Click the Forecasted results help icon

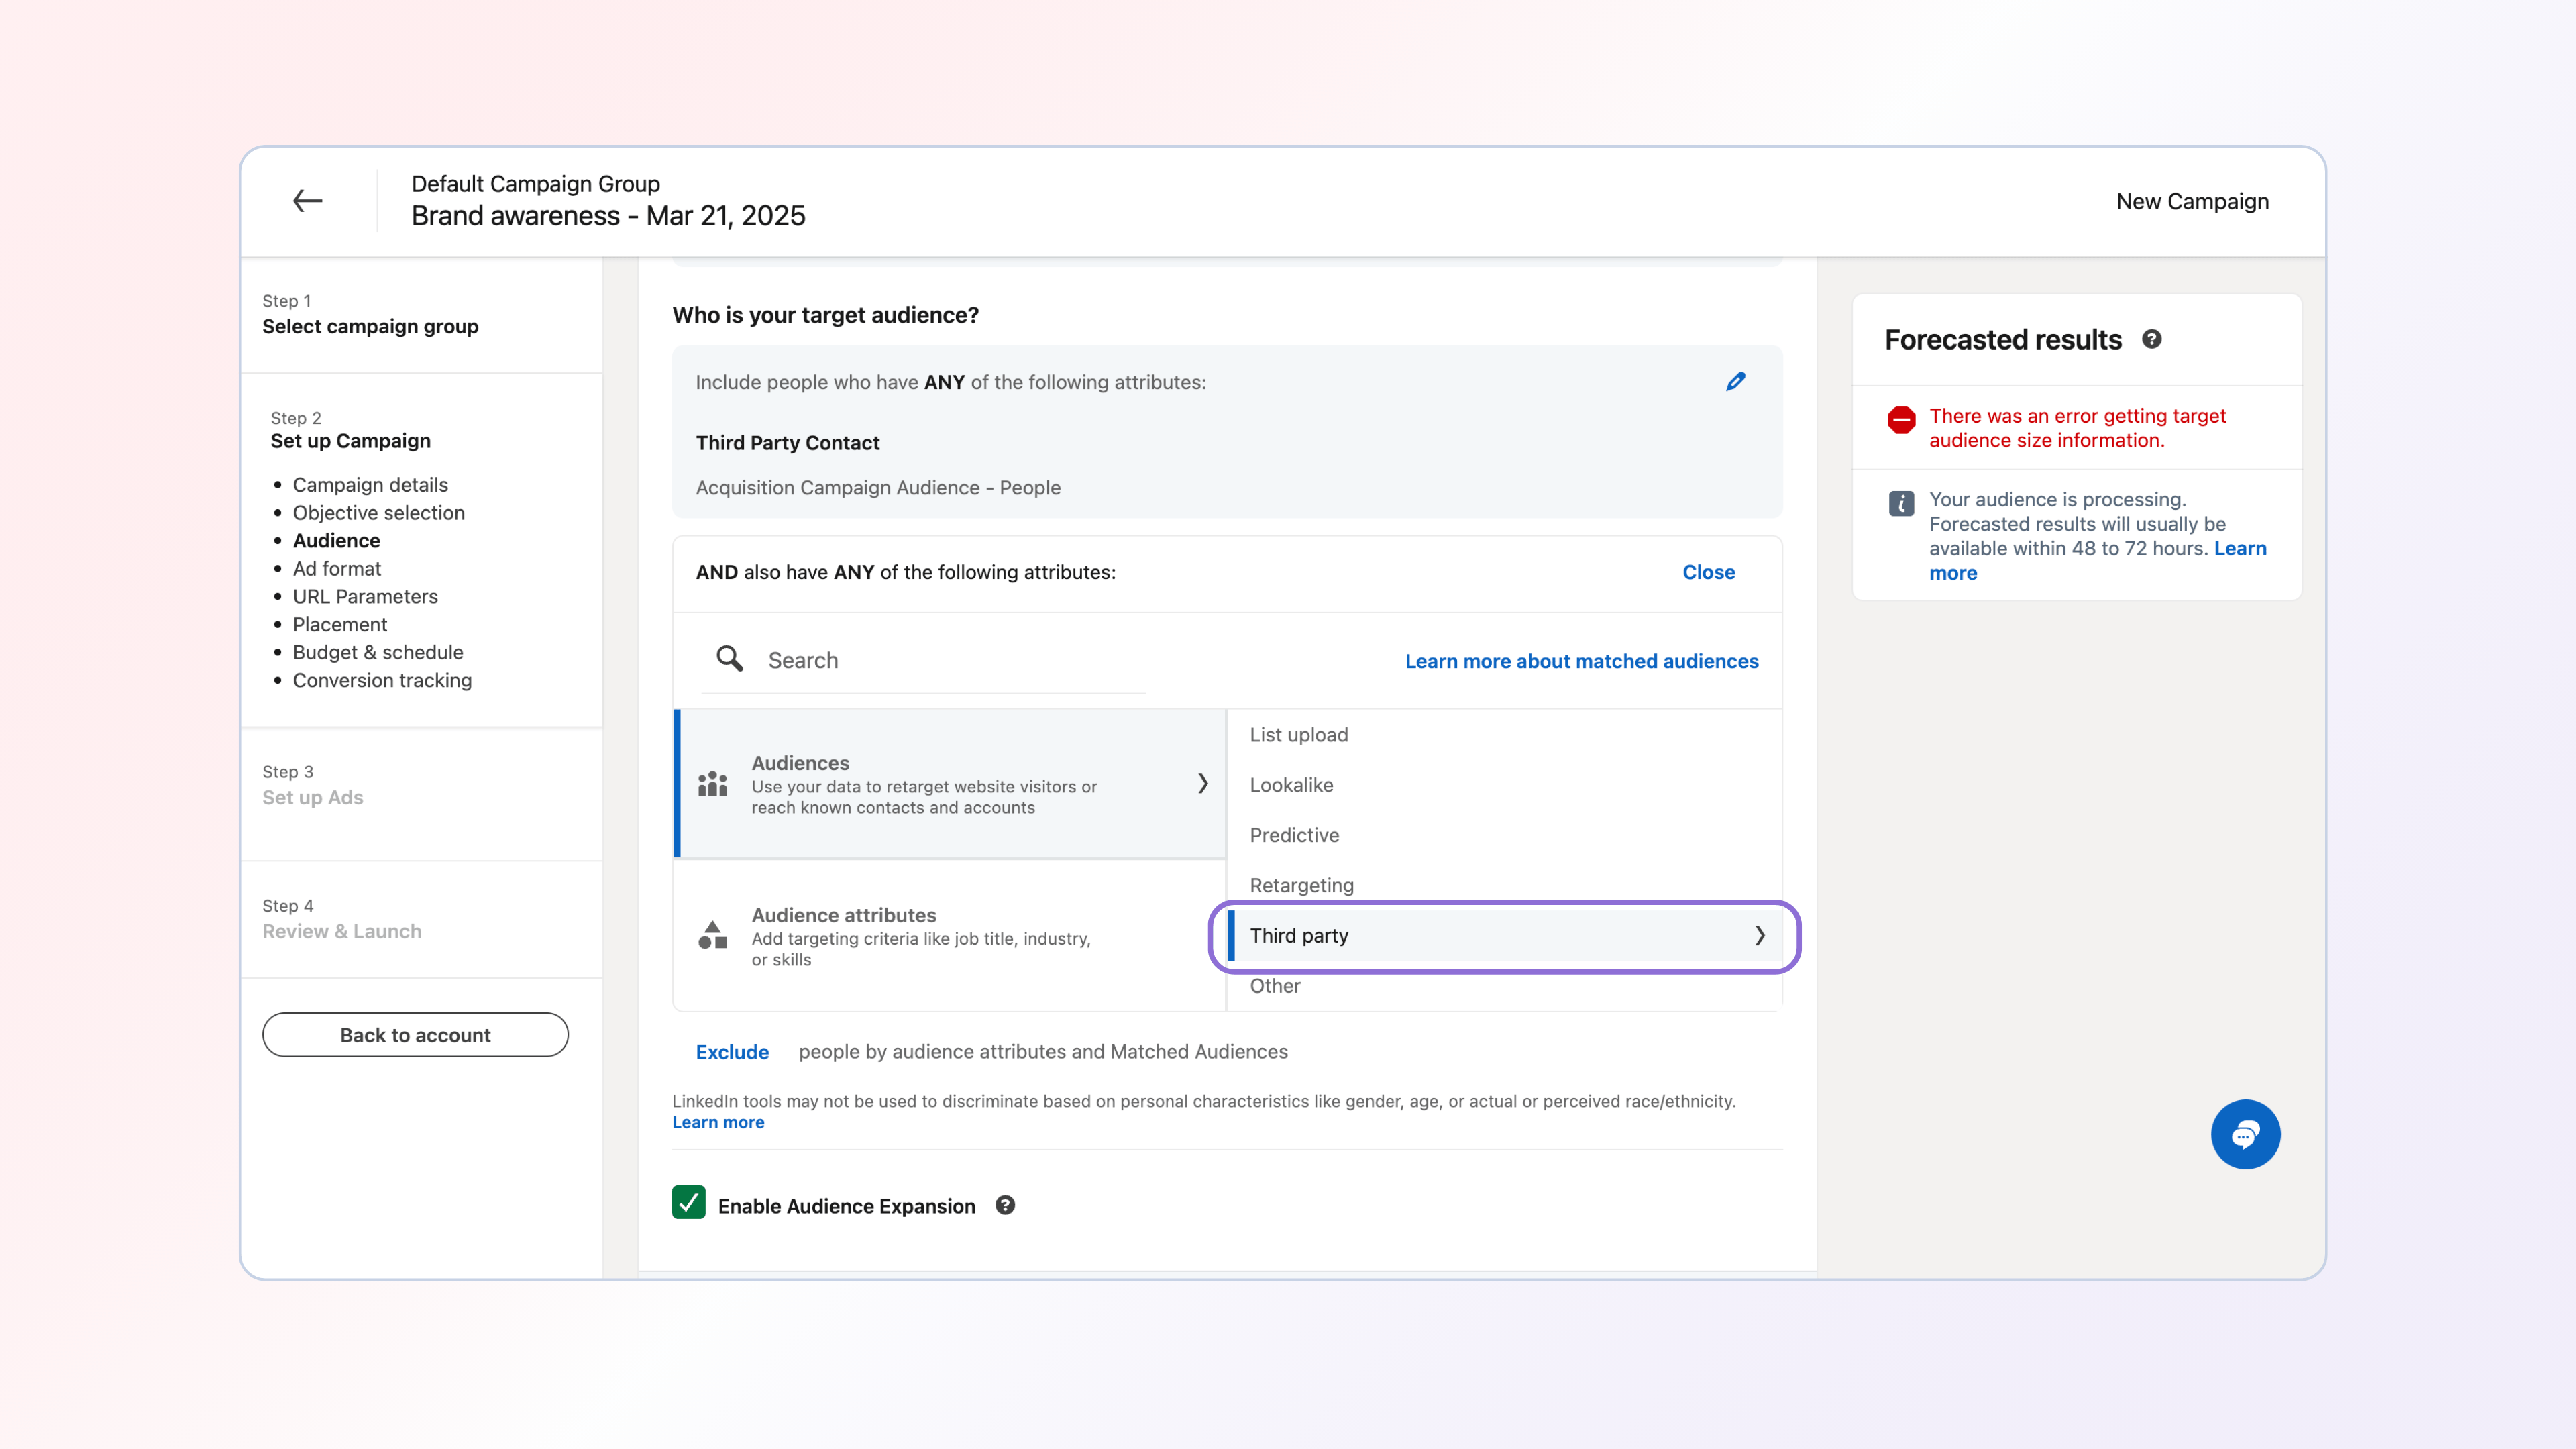click(x=2151, y=340)
